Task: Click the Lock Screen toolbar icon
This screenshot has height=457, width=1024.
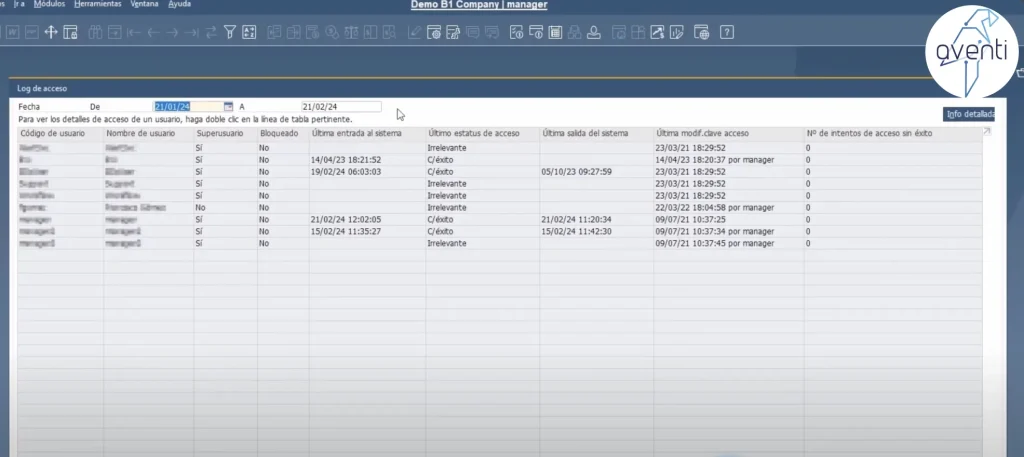Action: click(x=71, y=32)
